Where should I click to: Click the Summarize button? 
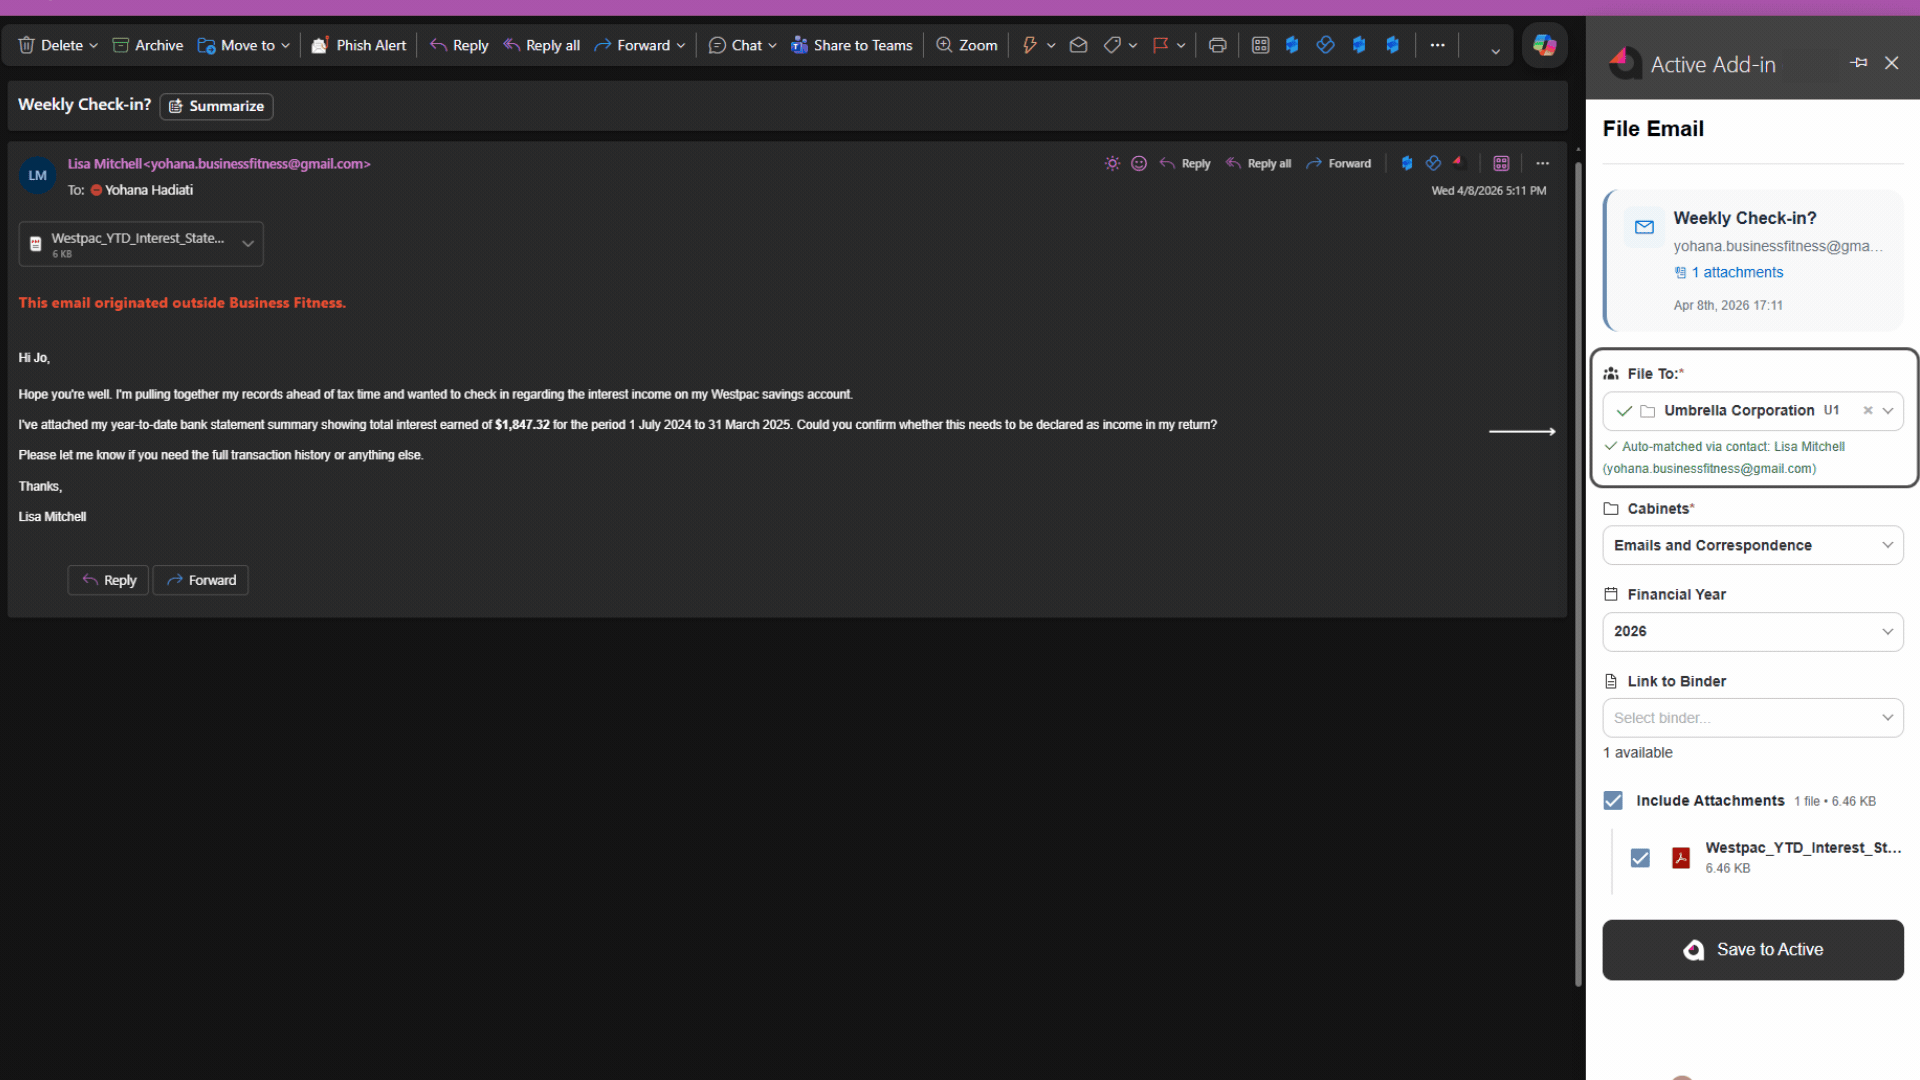click(216, 106)
